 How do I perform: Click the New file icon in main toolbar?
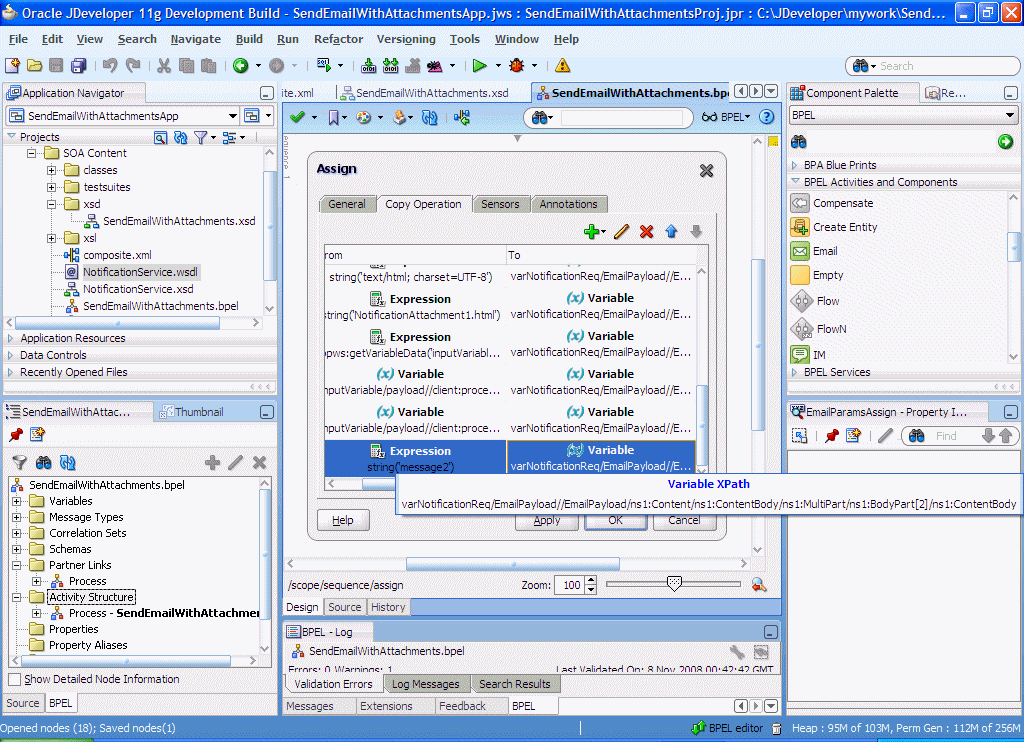pos(12,65)
